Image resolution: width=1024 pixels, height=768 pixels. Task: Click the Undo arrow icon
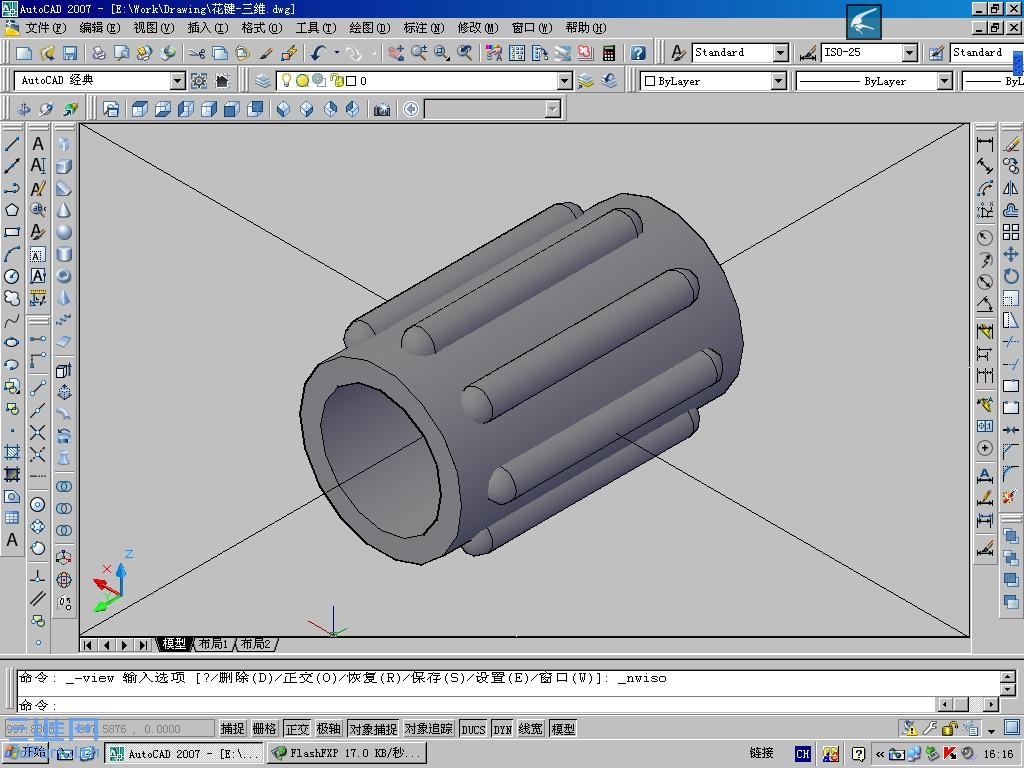tap(318, 53)
